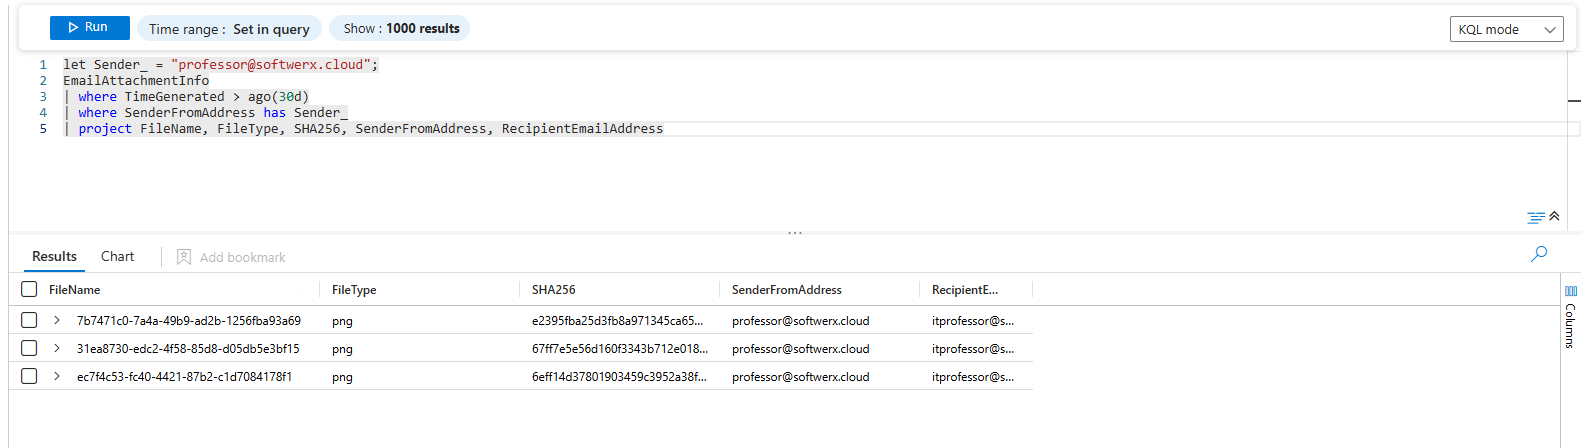The image size is (1592, 448).
Task: Check the row for file 7b7471c0
Action: pos(29,320)
